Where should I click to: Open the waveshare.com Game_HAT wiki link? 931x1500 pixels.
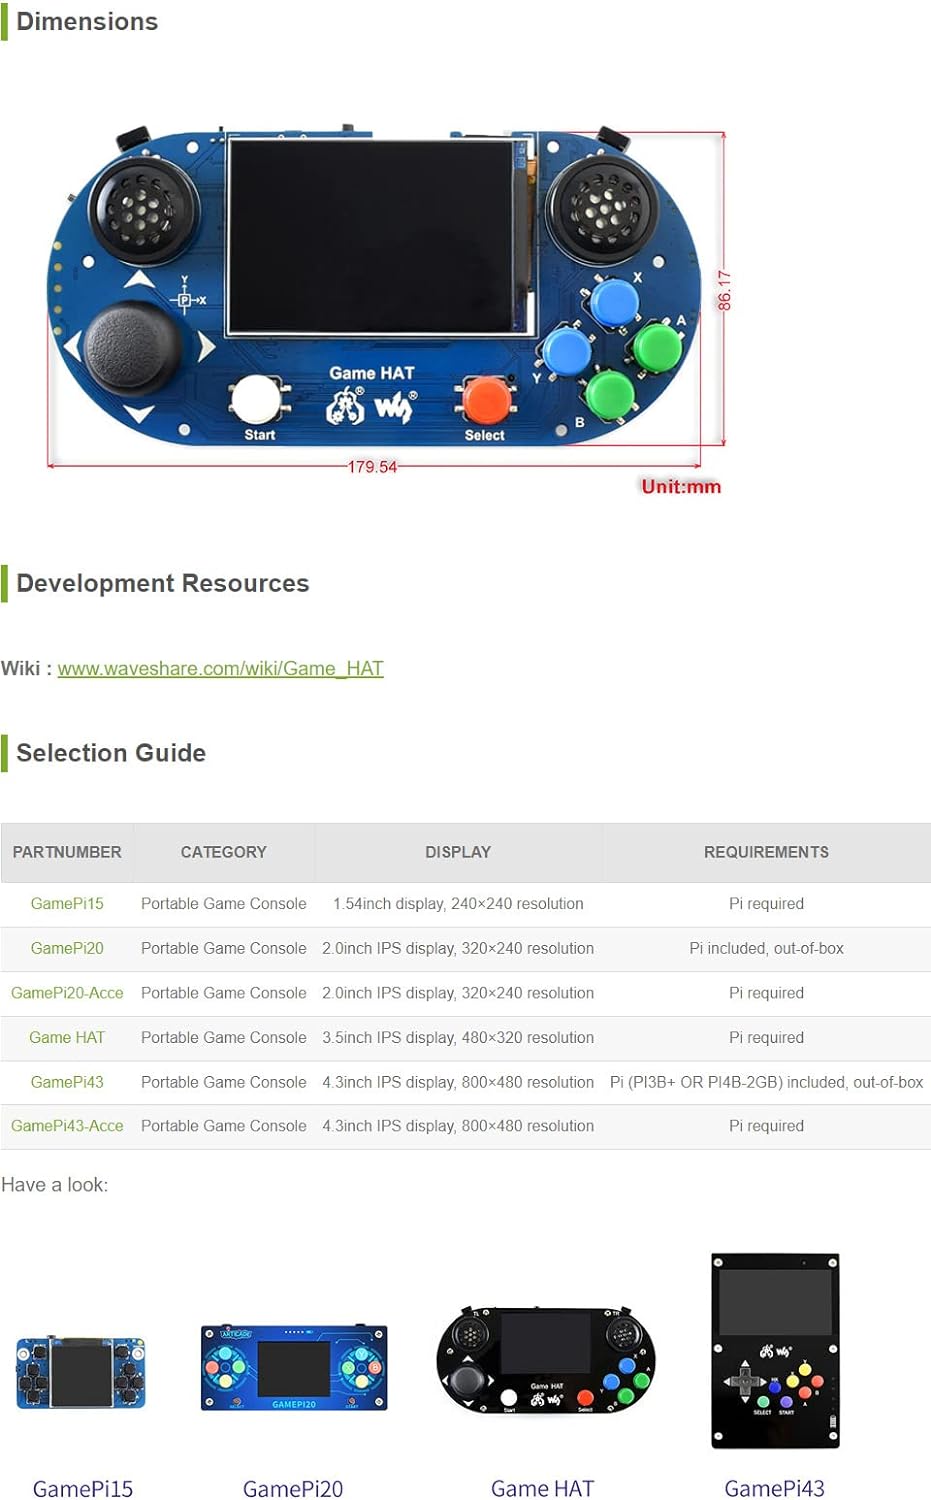(x=220, y=669)
